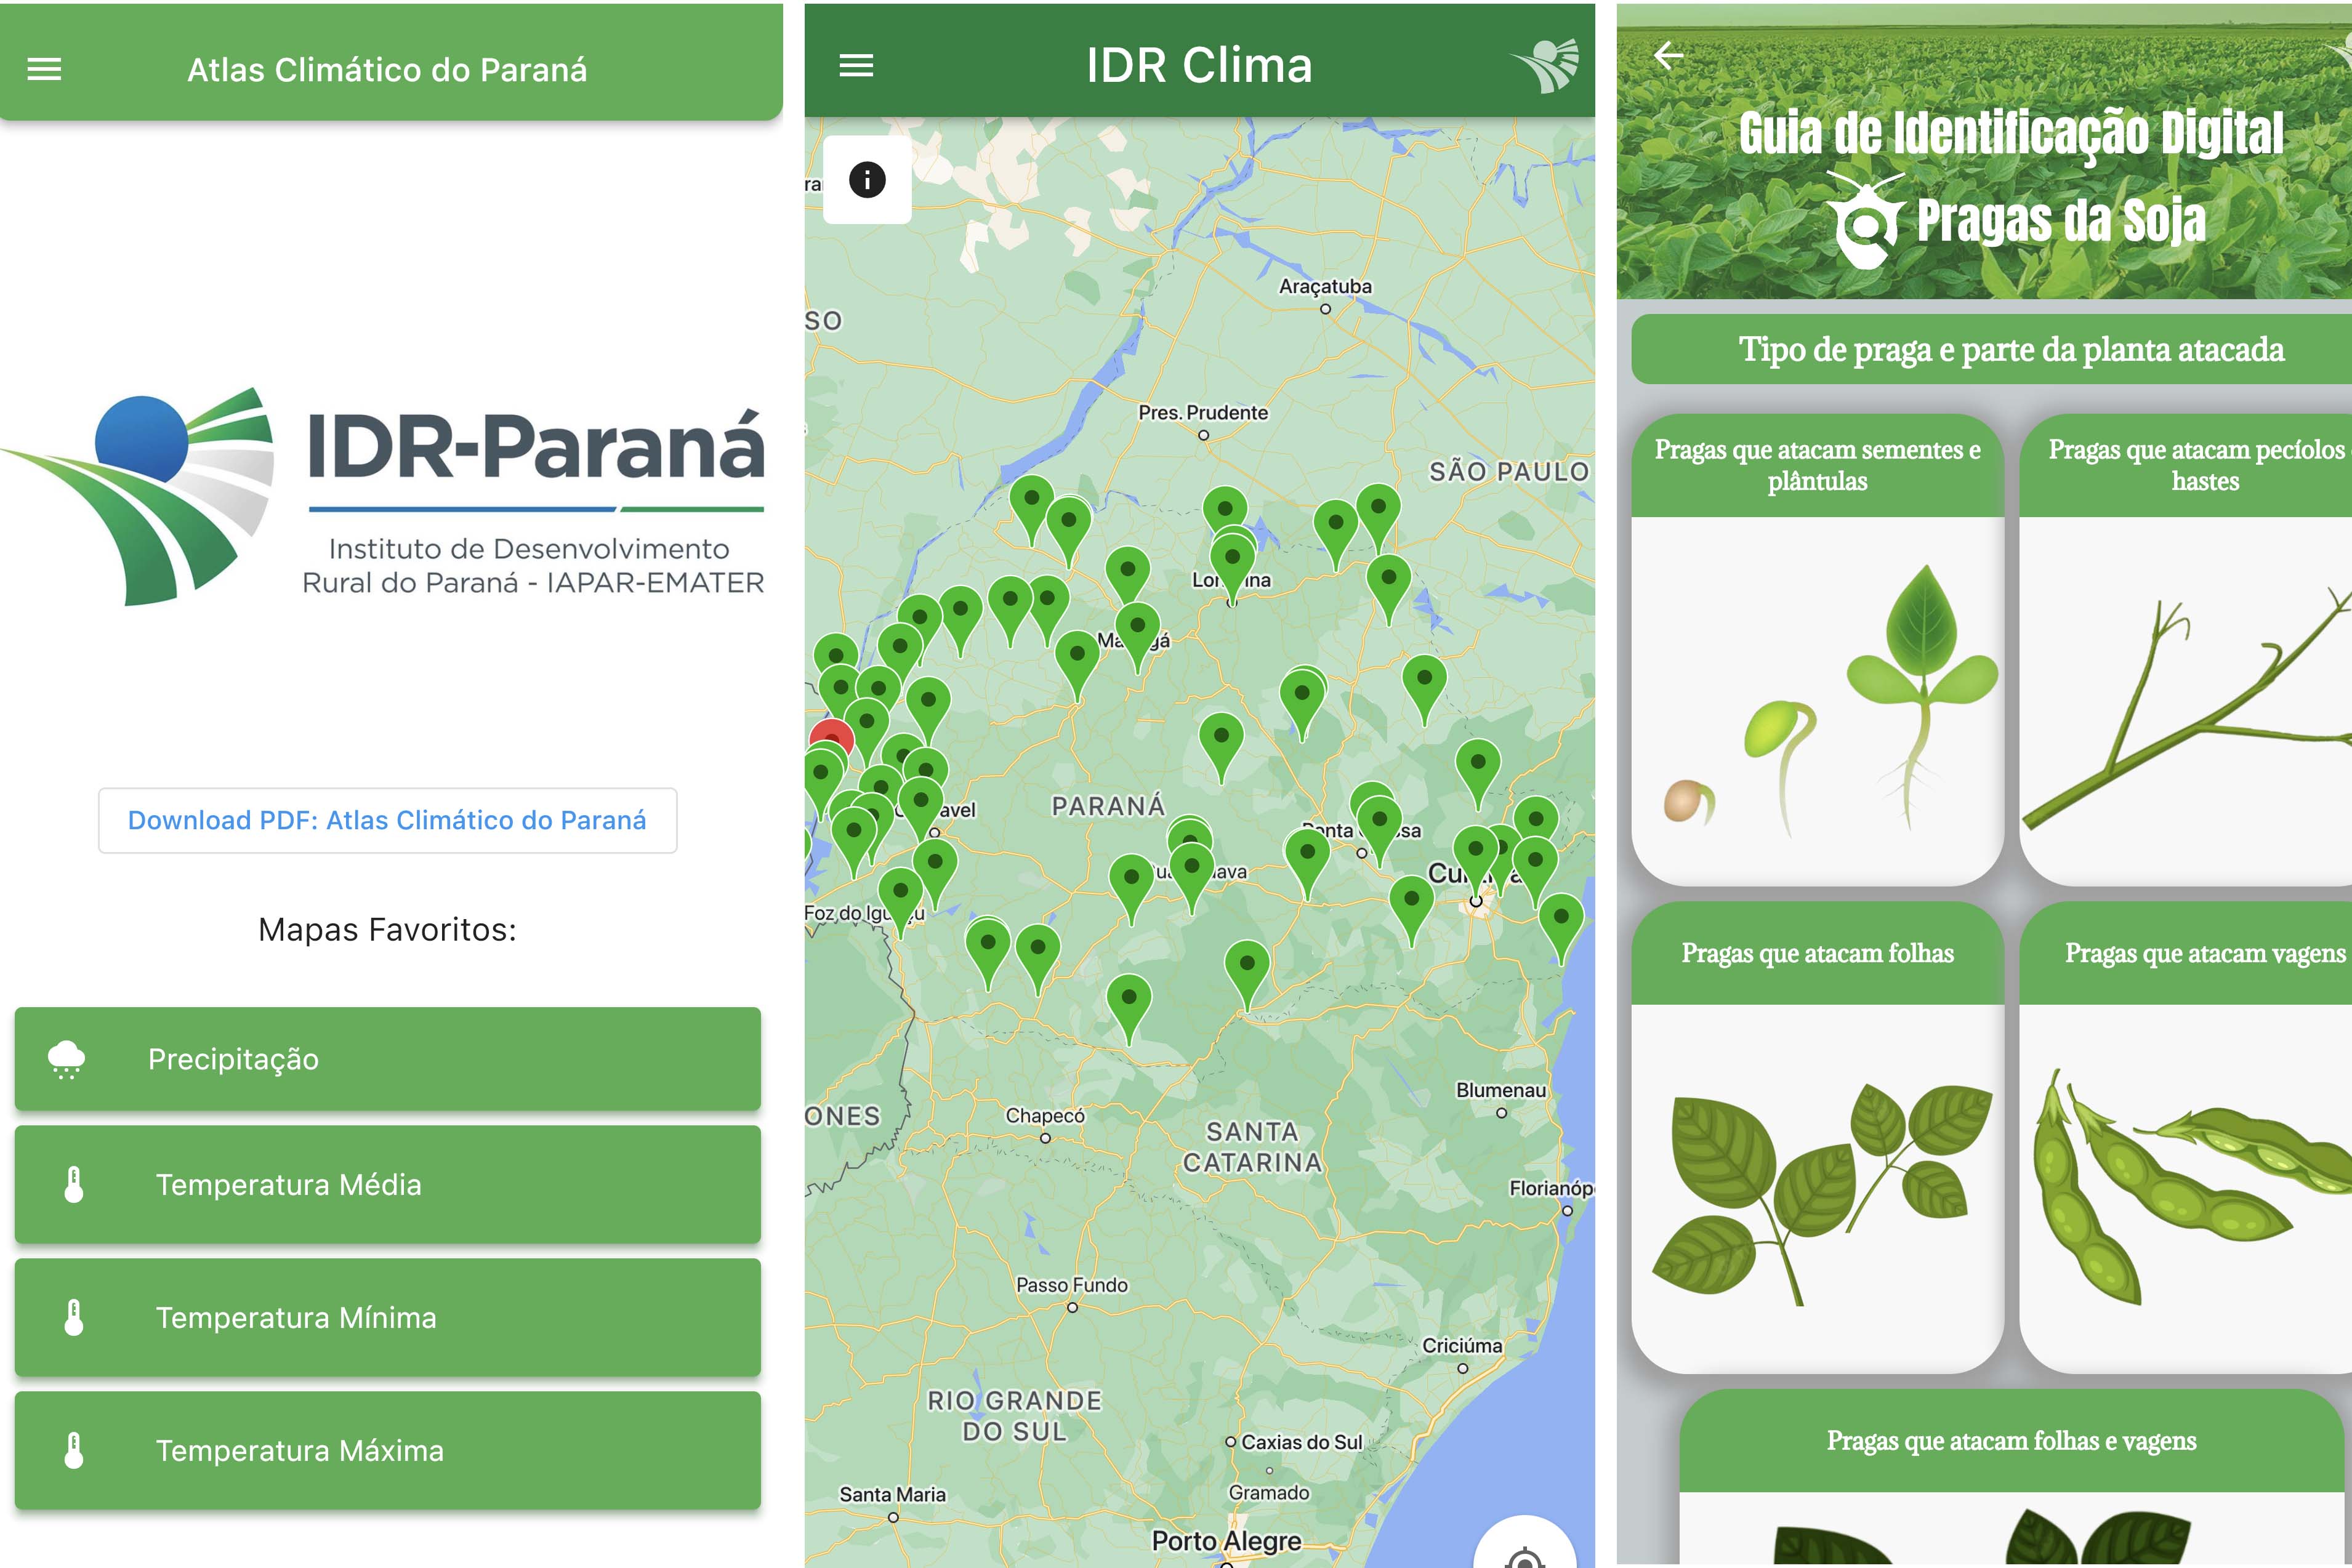Click the Caxias do Sul city label
The height and width of the screenshot is (1568, 2352).
[x=1302, y=1442]
